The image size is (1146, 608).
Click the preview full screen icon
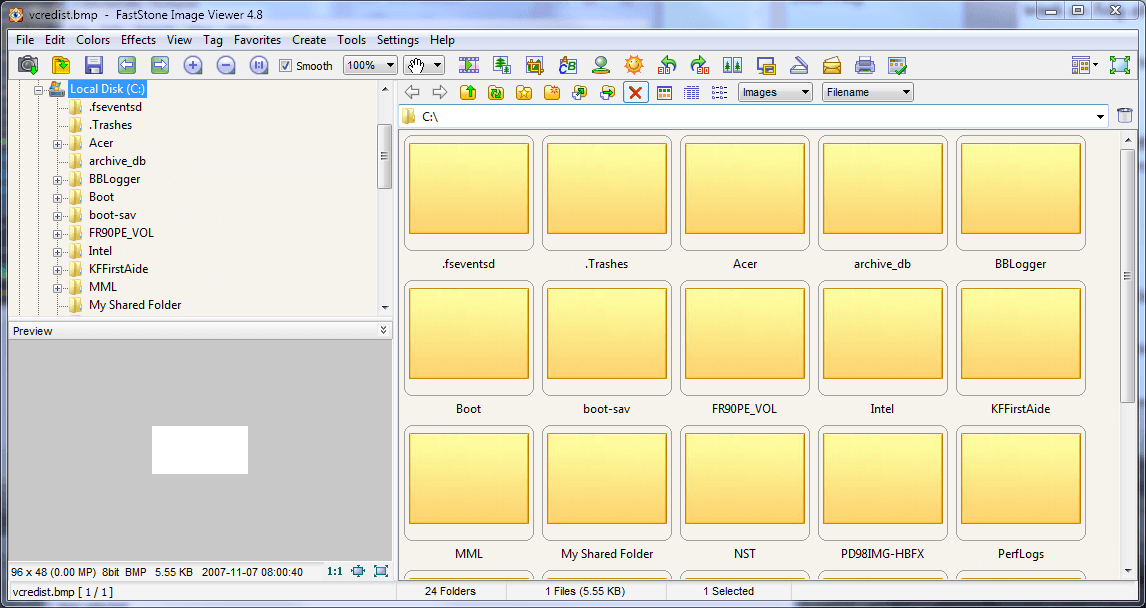tap(380, 571)
